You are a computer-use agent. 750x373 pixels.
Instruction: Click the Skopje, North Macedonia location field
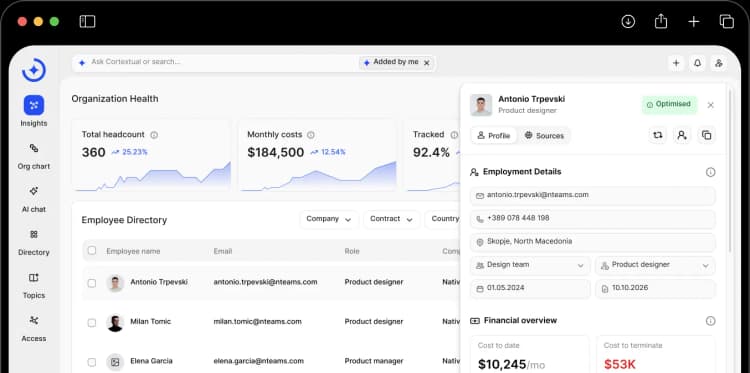(x=593, y=242)
